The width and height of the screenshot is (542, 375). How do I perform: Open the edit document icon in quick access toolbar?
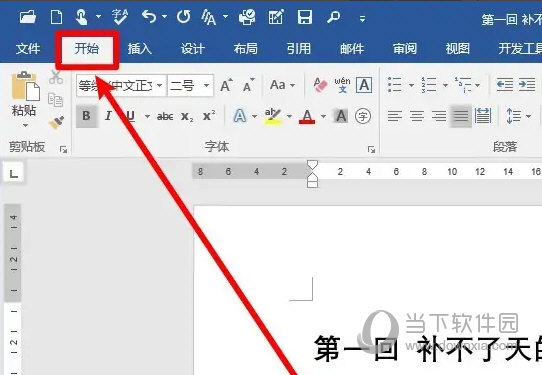276,17
